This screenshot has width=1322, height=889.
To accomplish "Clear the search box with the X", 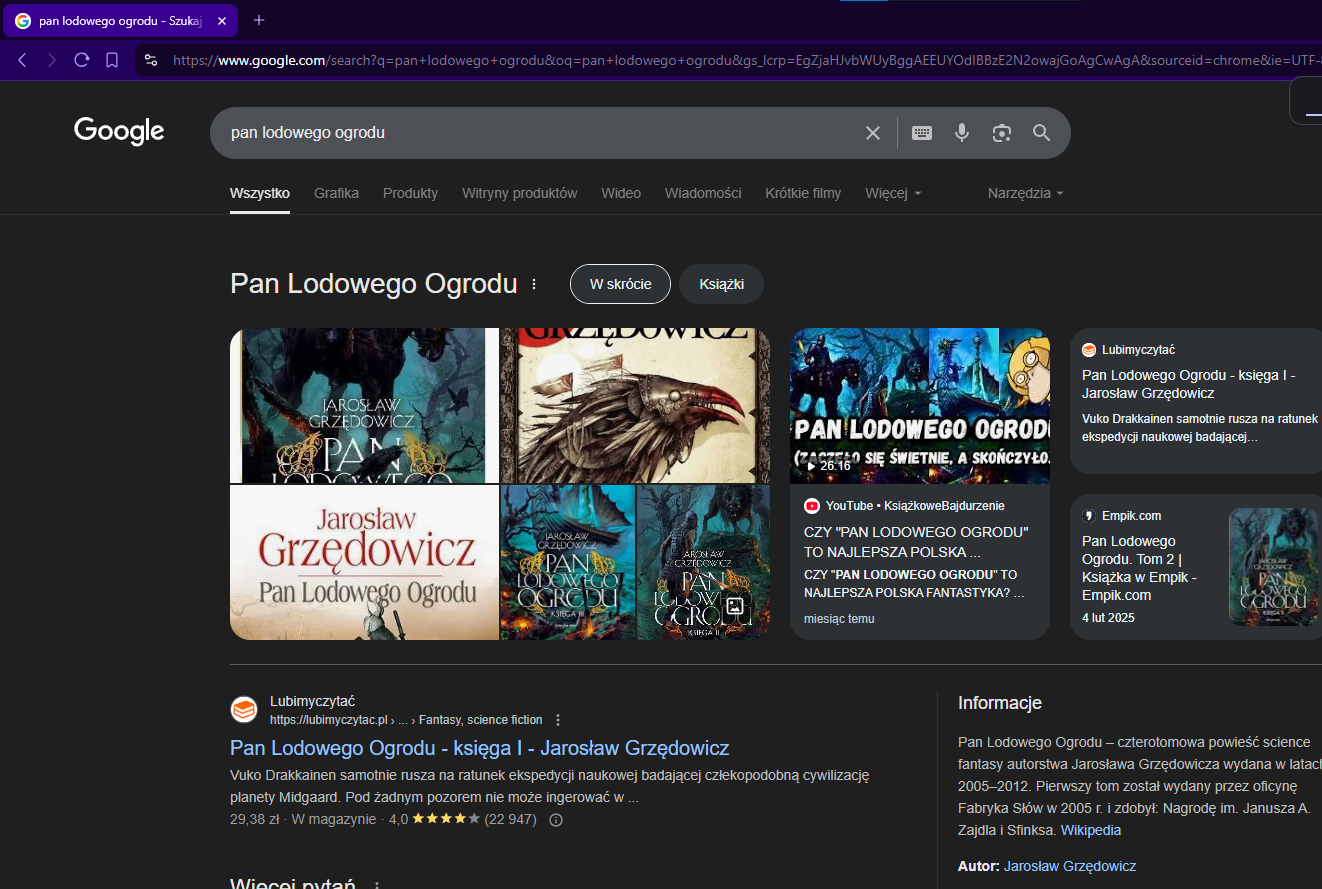I will [x=873, y=133].
